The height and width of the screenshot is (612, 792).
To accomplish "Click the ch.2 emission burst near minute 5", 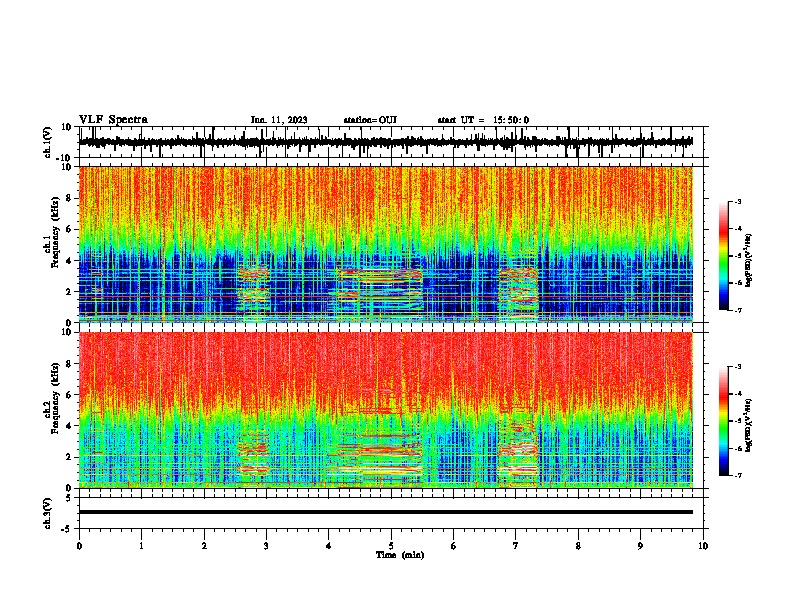I will (379, 452).
